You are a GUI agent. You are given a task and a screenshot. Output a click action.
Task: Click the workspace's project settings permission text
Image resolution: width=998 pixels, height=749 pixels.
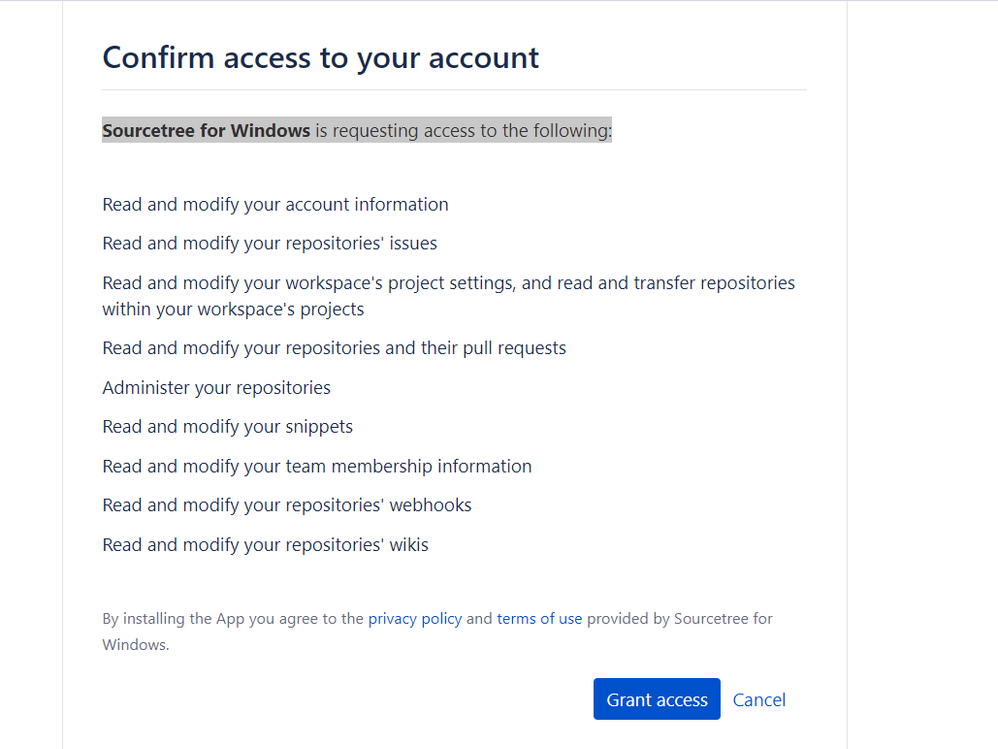click(x=449, y=296)
